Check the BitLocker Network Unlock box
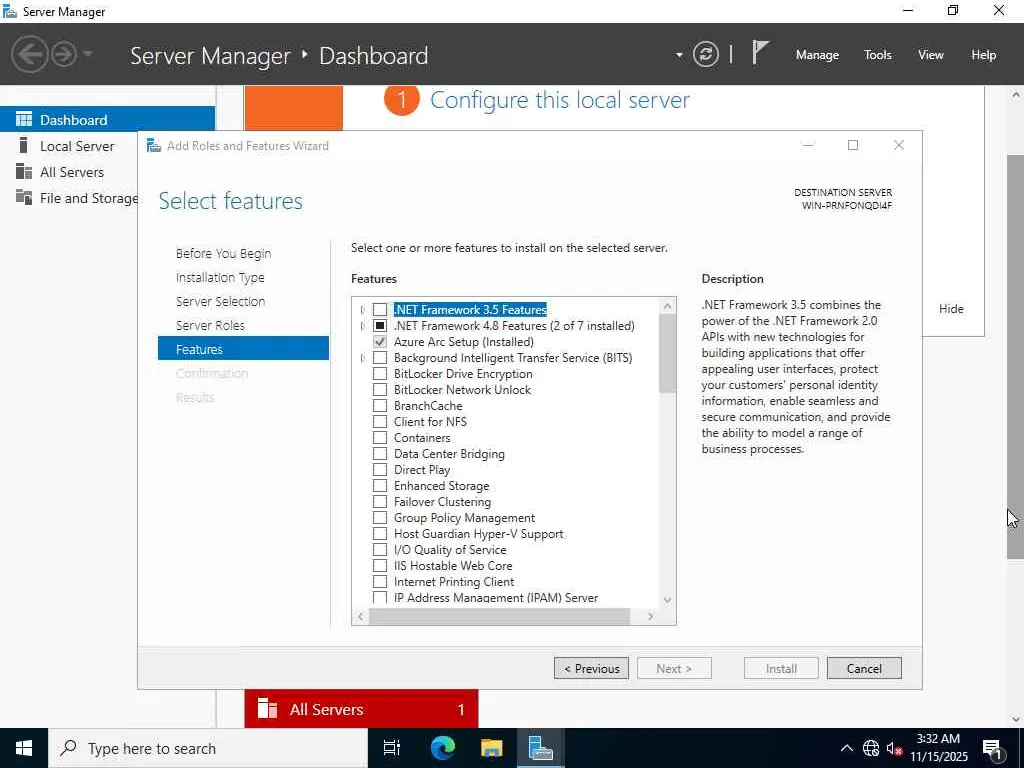This screenshot has width=1024, height=768. (x=380, y=389)
